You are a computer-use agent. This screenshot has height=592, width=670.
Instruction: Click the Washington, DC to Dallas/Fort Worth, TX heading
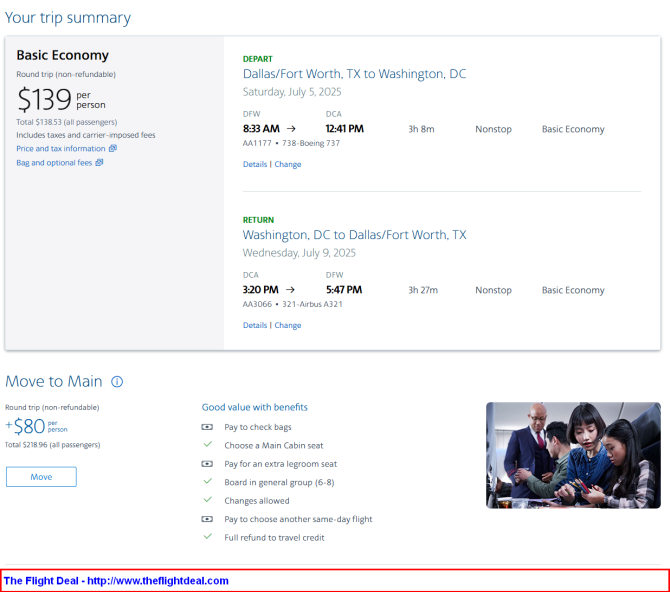[354, 235]
